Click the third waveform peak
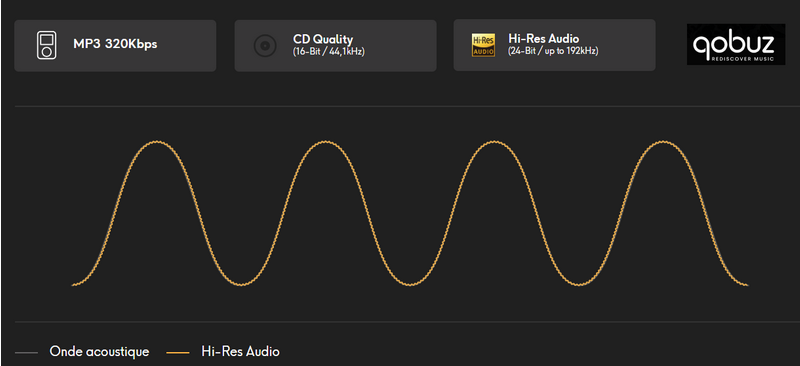800x366 pixels. coord(494,141)
